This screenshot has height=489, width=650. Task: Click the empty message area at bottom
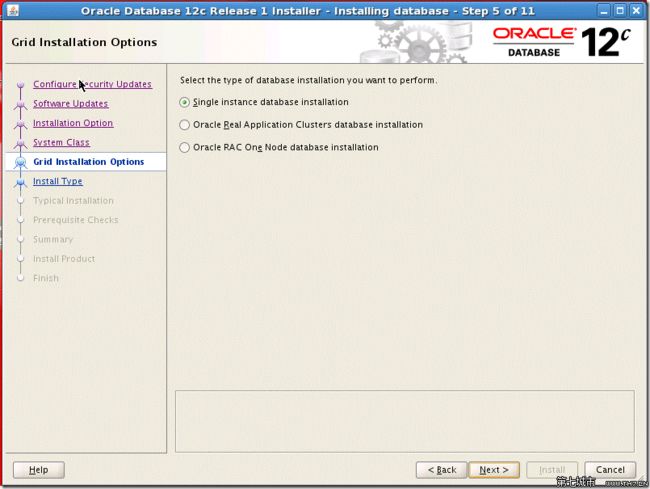click(405, 421)
